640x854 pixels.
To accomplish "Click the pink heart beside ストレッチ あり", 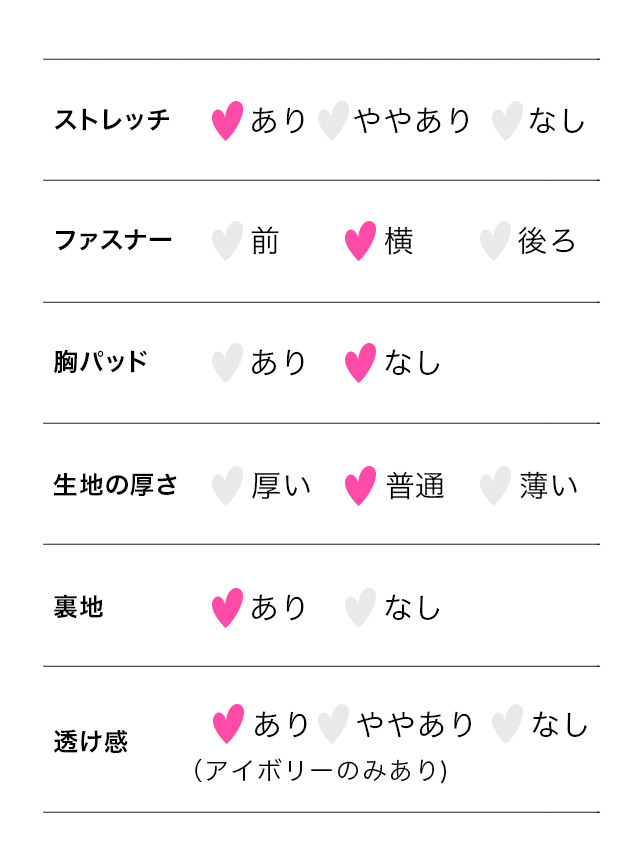I will [228, 120].
